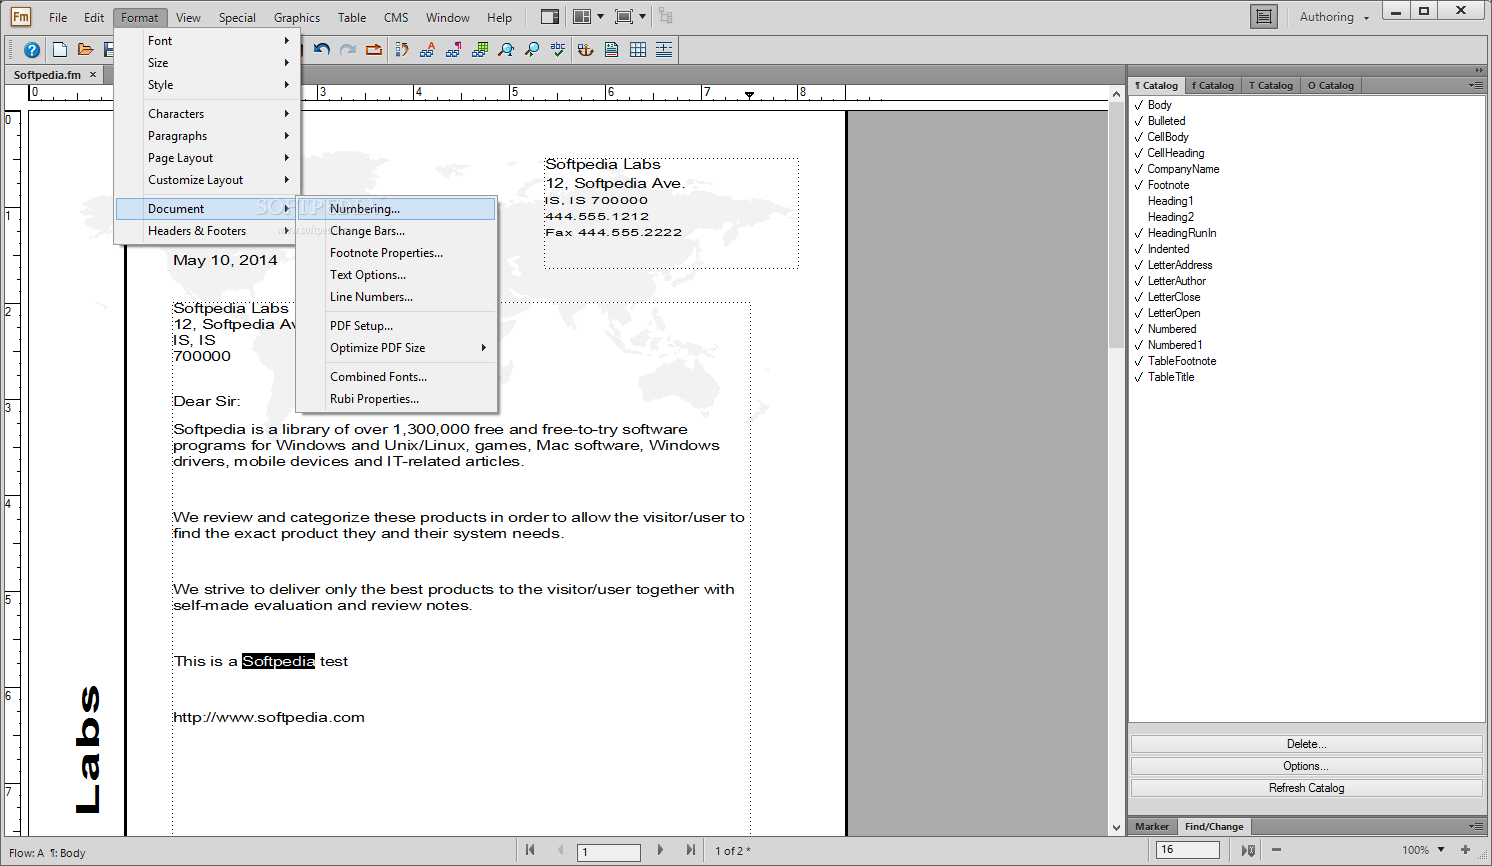The image size is (1492, 866).
Task: Open the paragraph catalog icon with pilcrow
Action: tap(454, 49)
